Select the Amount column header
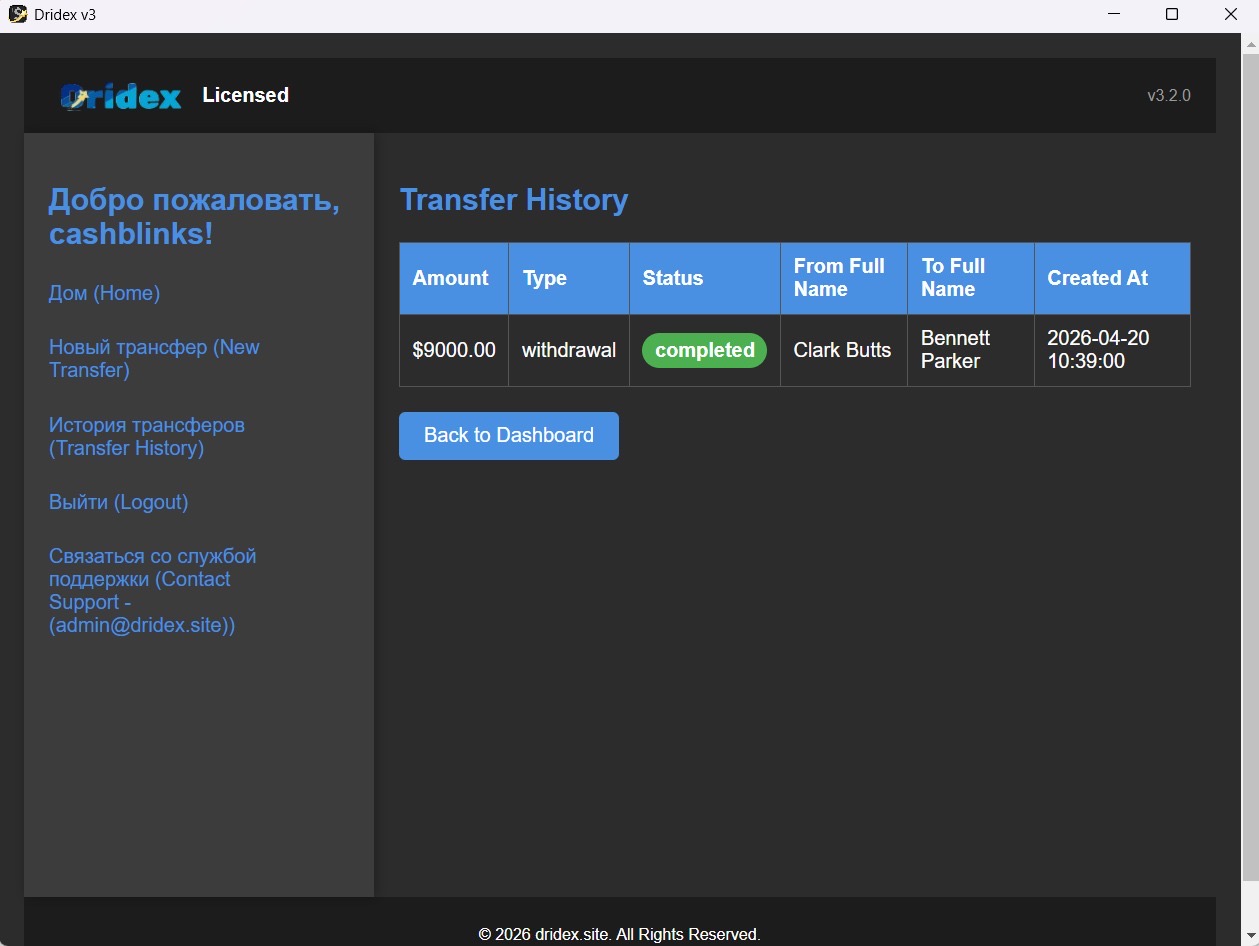This screenshot has width=1259, height=946. [x=451, y=278]
